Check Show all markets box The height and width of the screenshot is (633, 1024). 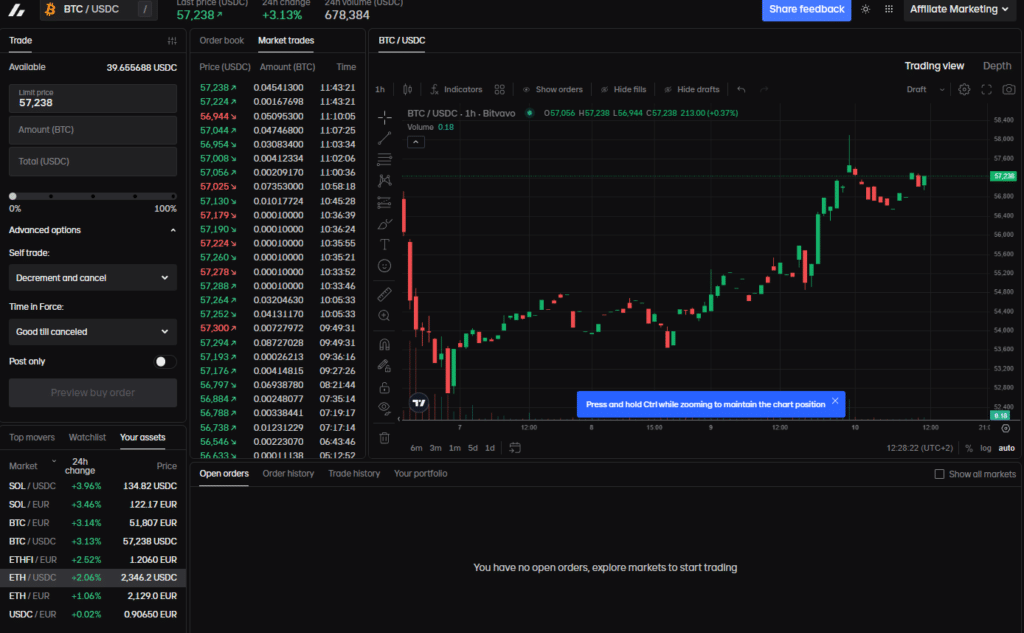pos(939,474)
